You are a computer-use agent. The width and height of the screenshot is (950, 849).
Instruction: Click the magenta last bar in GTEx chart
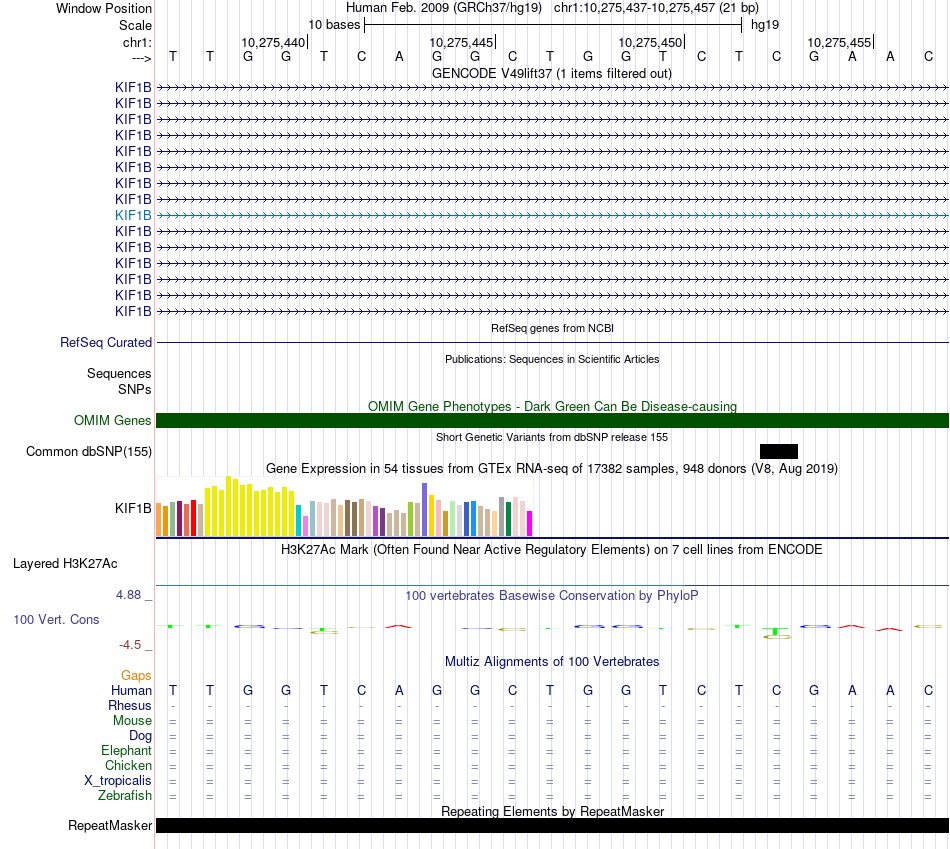(x=530, y=524)
